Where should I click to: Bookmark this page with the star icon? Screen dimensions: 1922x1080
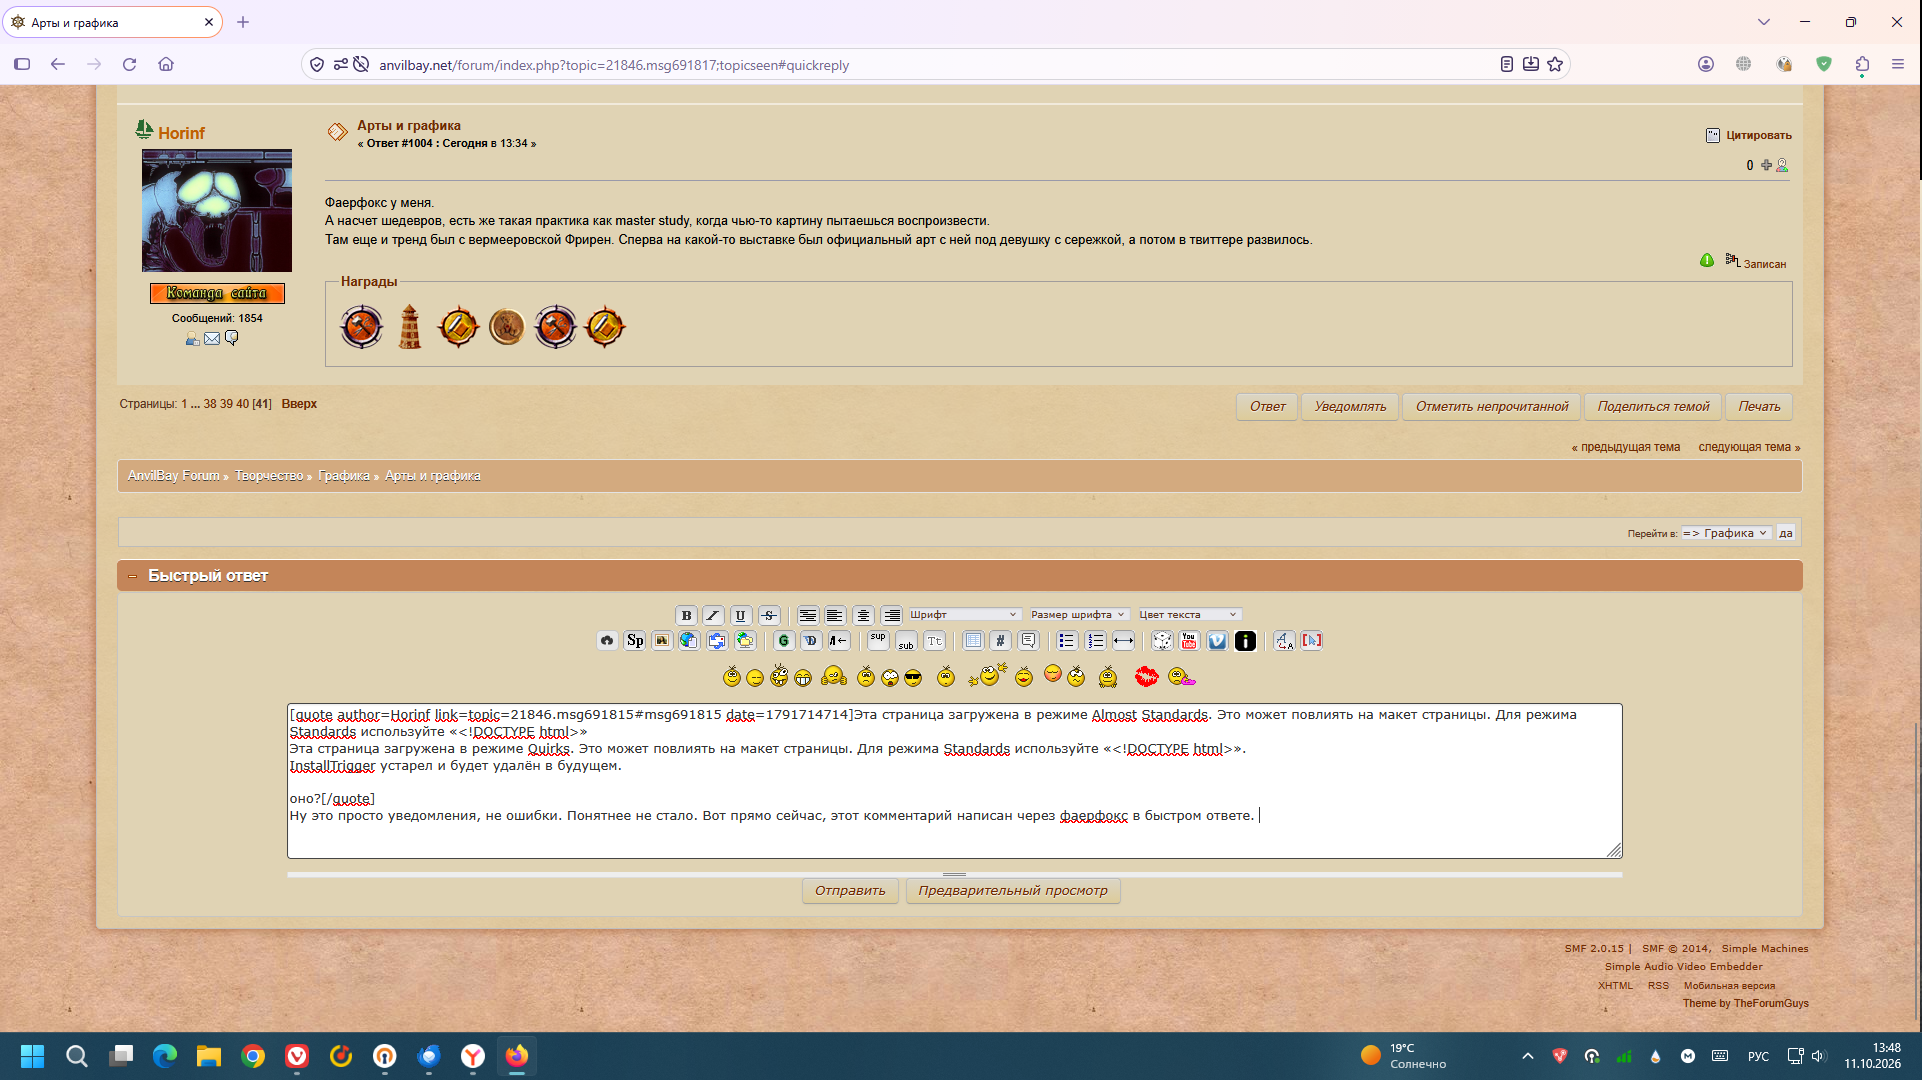(1555, 64)
